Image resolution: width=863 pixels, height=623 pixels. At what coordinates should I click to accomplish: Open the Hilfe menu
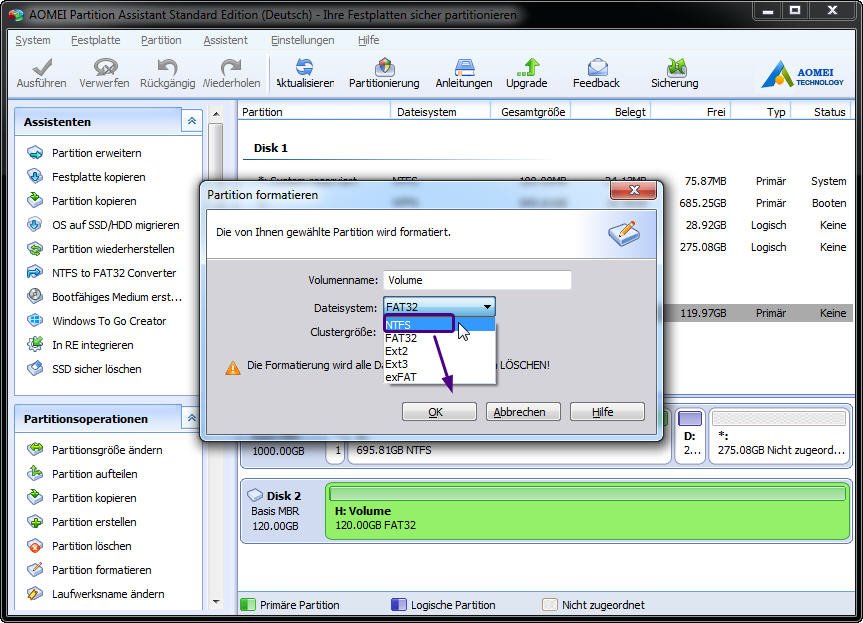368,40
